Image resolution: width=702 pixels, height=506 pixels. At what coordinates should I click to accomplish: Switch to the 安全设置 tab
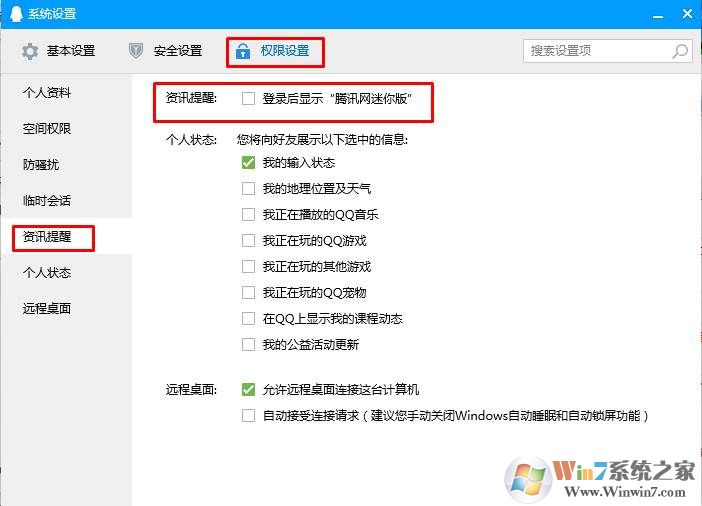[165, 51]
